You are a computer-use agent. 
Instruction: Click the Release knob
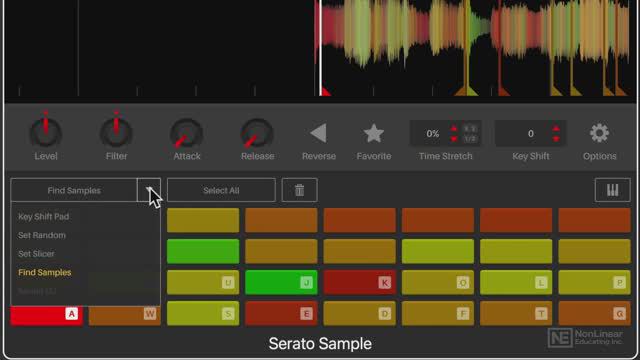257,134
